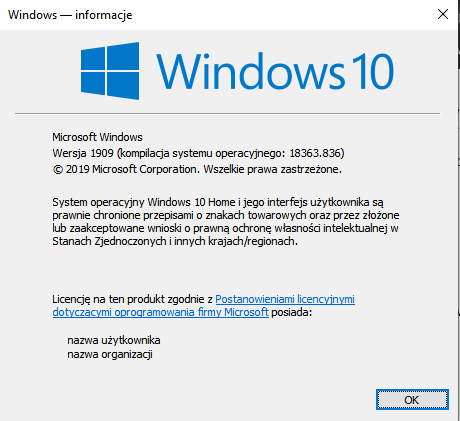
Task: Click the Wersja 1909 build number line
Action: 198,153
